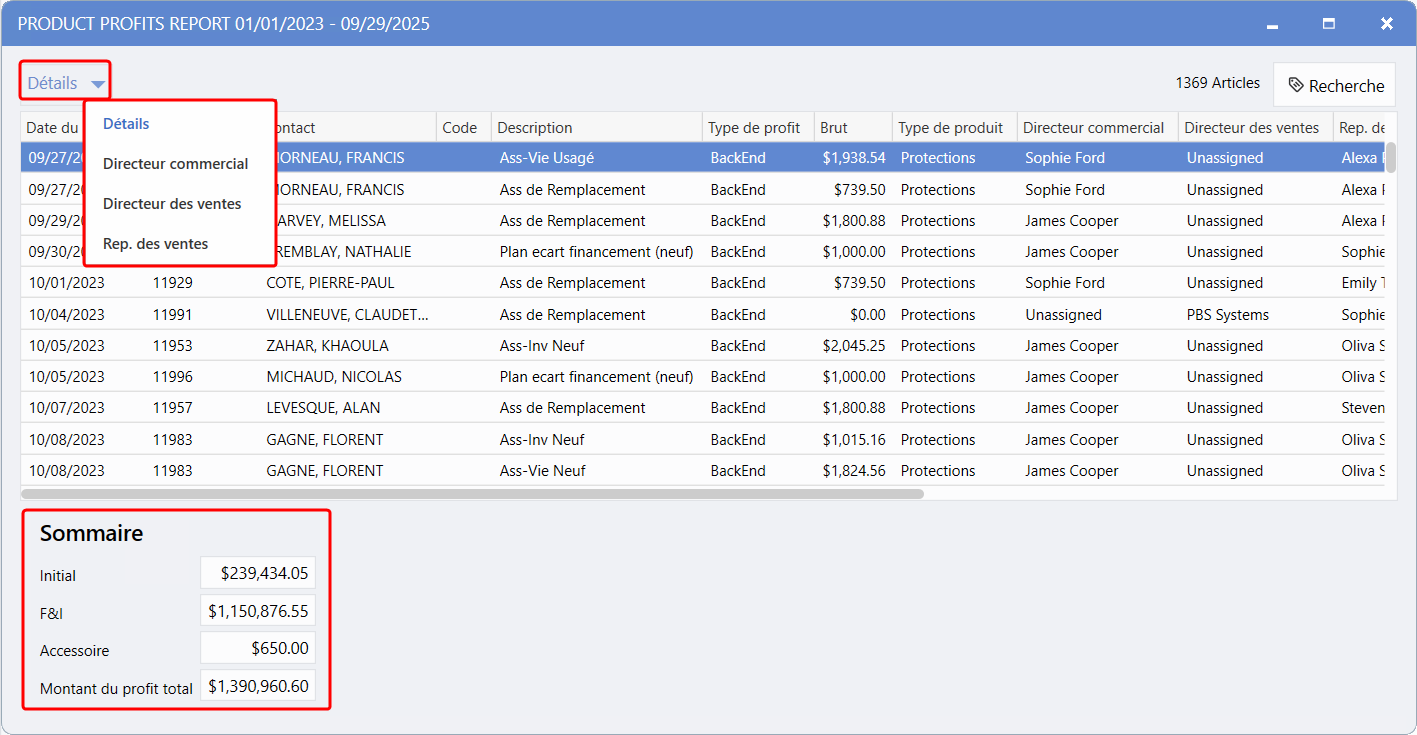Click the Initial profit amount field
1417x735 pixels.
[x=258, y=573]
